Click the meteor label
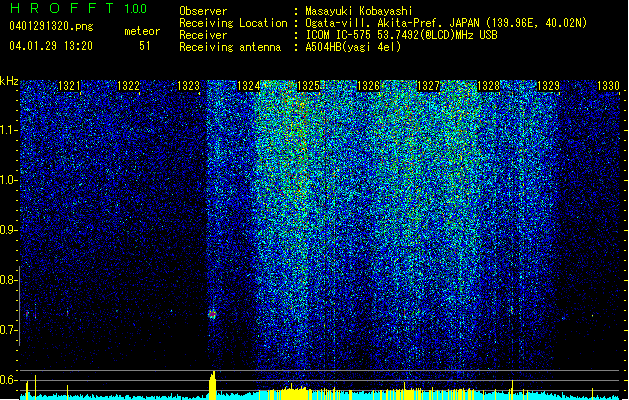The height and width of the screenshot is (400, 629). point(142,31)
